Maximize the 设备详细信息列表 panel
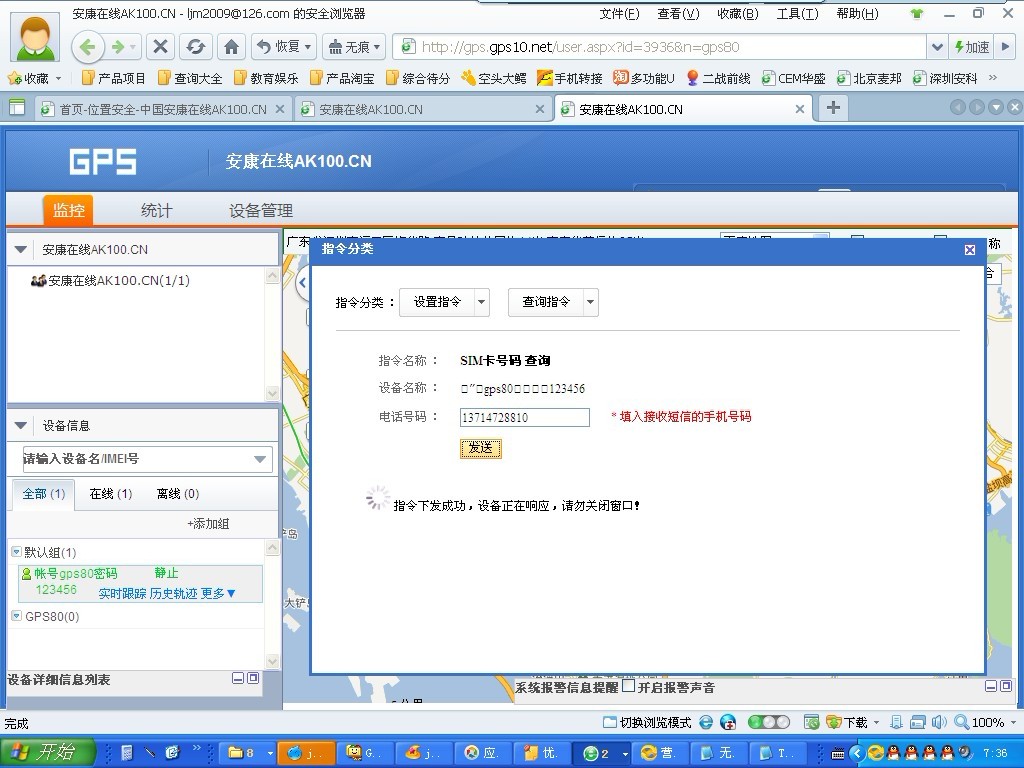This screenshot has height=768, width=1024. 253,679
